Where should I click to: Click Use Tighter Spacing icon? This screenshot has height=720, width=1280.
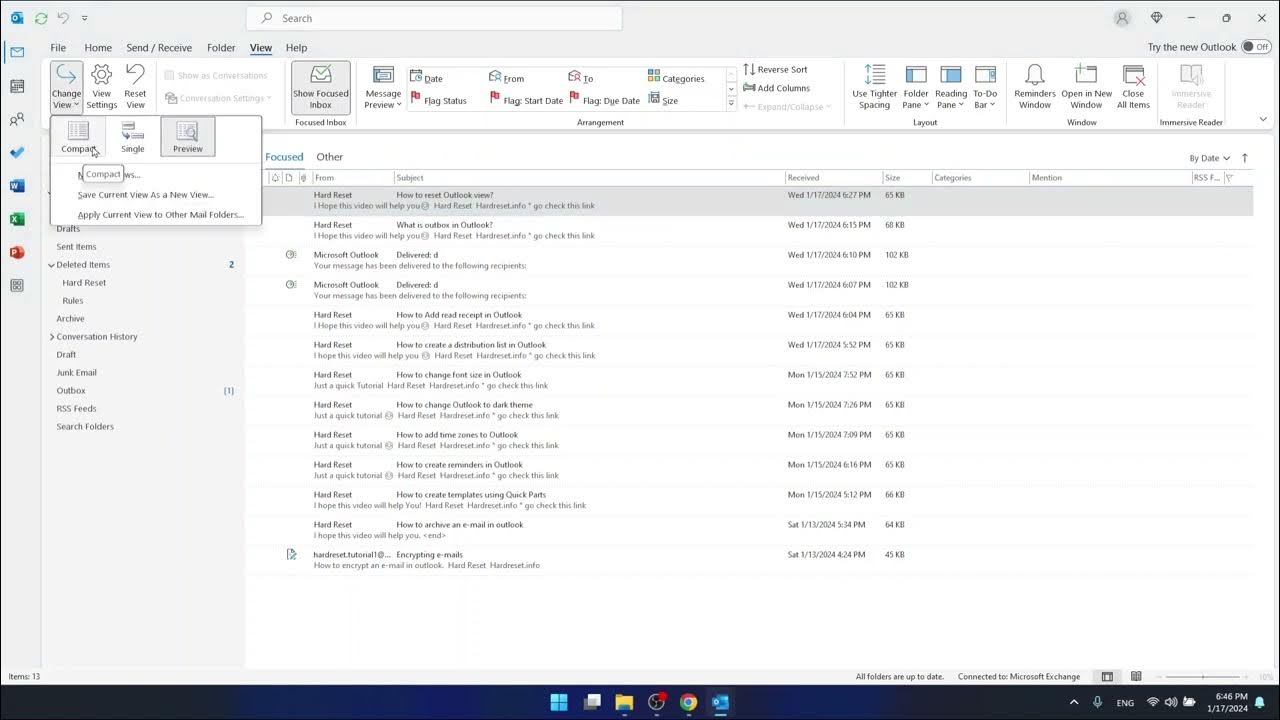point(874,76)
